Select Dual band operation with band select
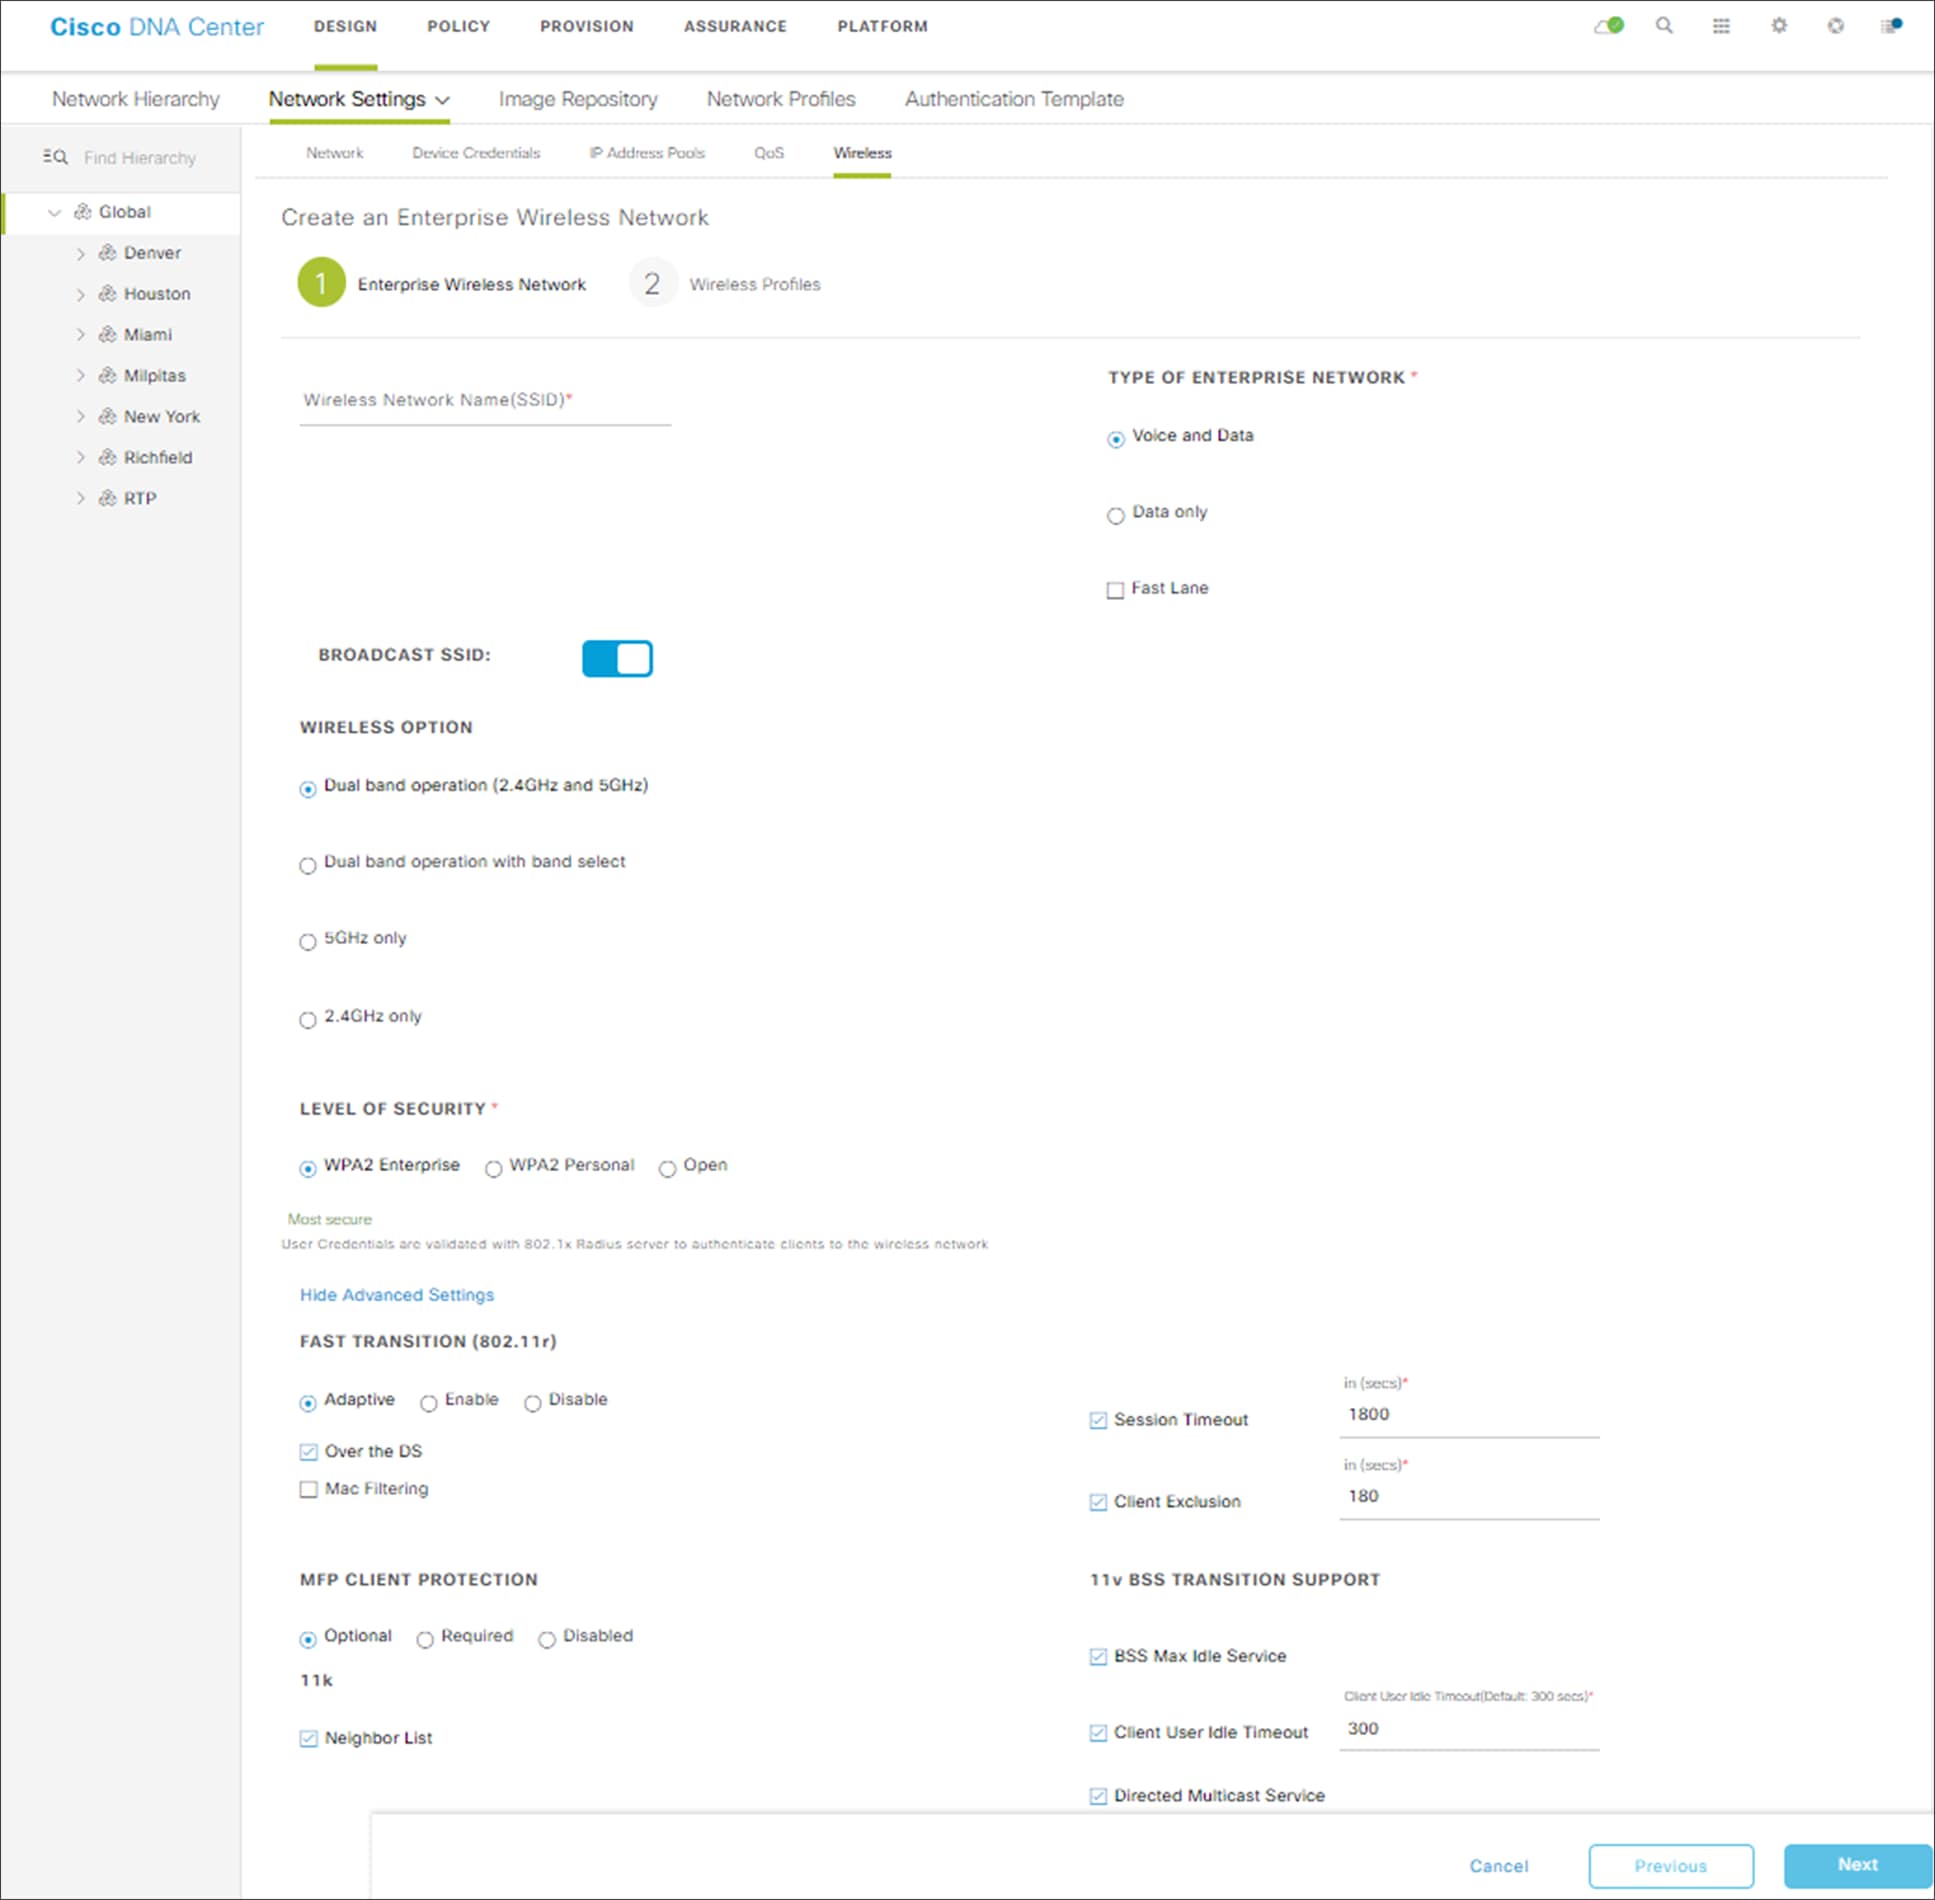The width and height of the screenshot is (1935, 1900). pos(307,866)
